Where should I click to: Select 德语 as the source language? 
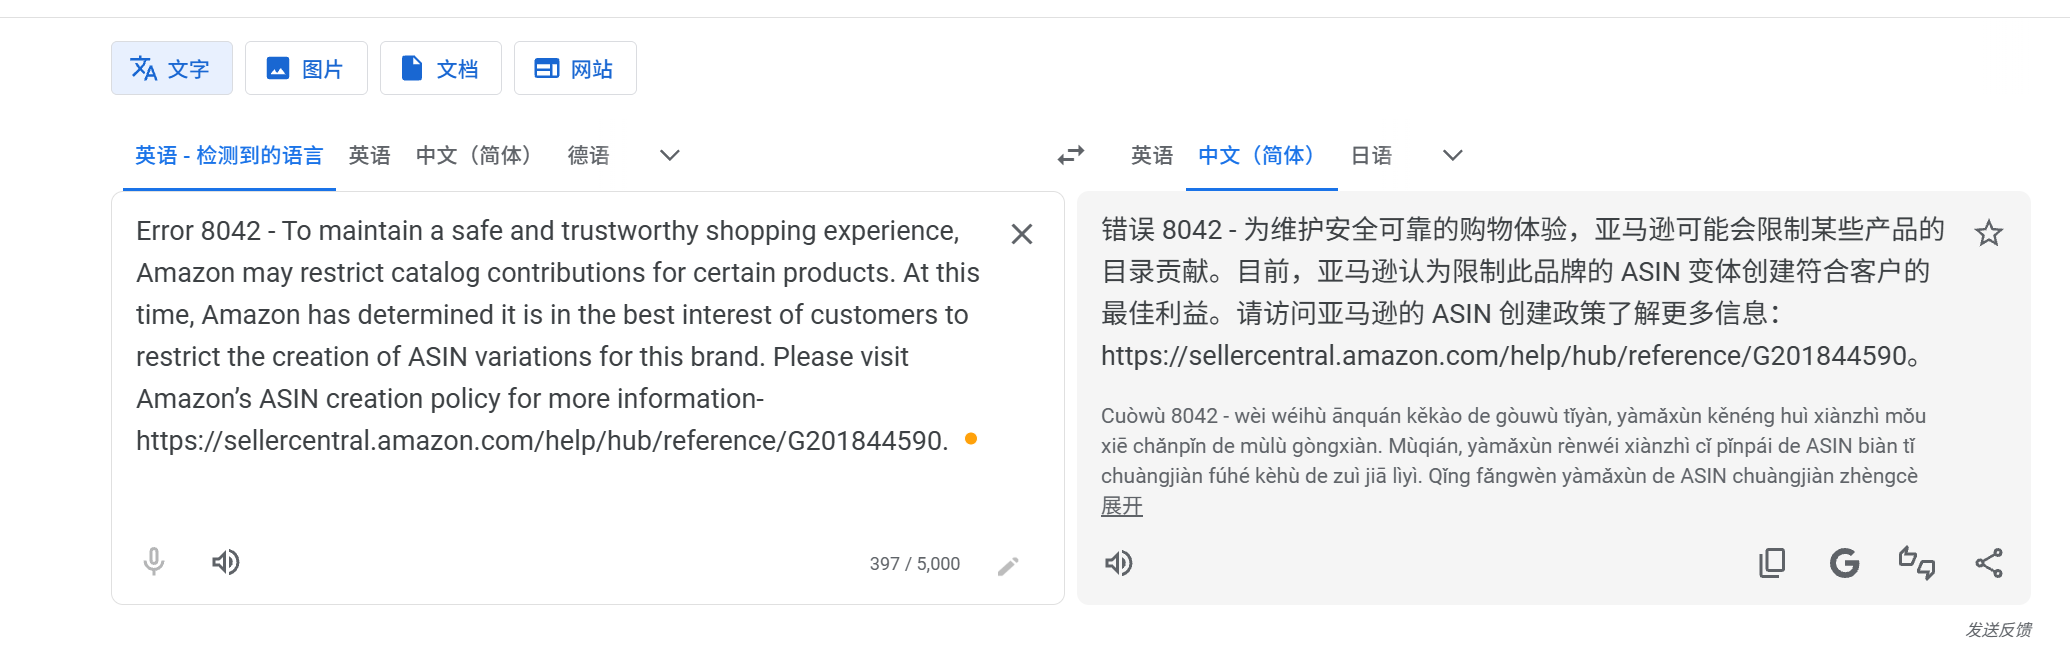(x=588, y=156)
